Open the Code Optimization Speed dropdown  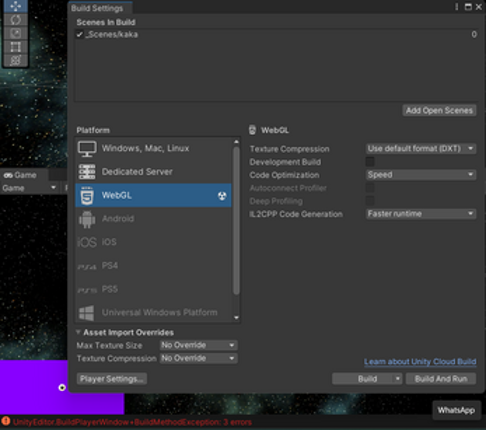coord(421,175)
